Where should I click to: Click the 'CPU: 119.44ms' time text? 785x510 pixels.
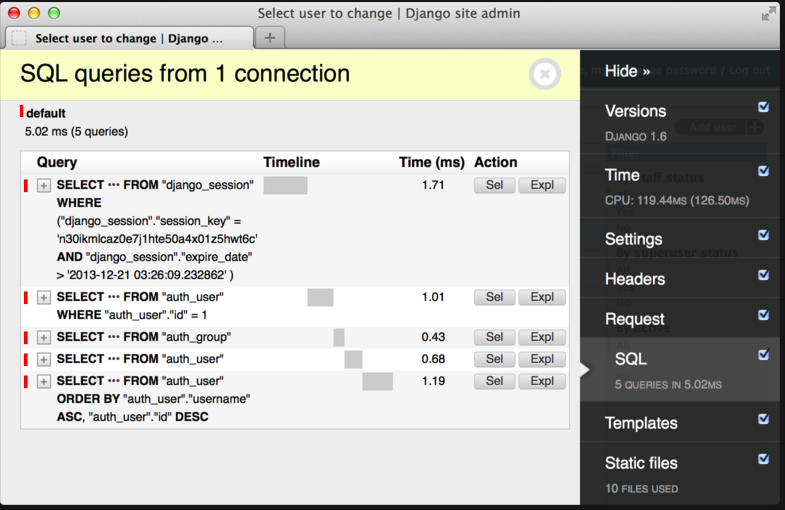[x=677, y=201]
